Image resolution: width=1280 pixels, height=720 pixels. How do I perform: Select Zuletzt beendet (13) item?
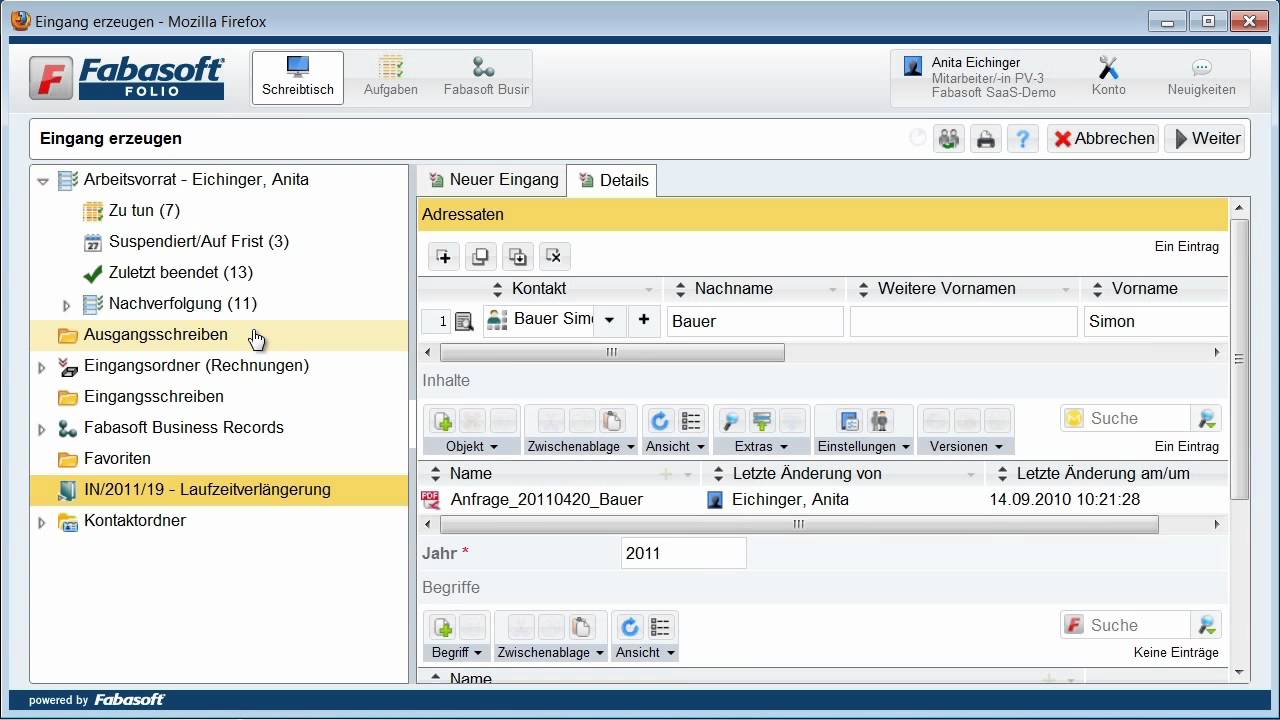(181, 273)
